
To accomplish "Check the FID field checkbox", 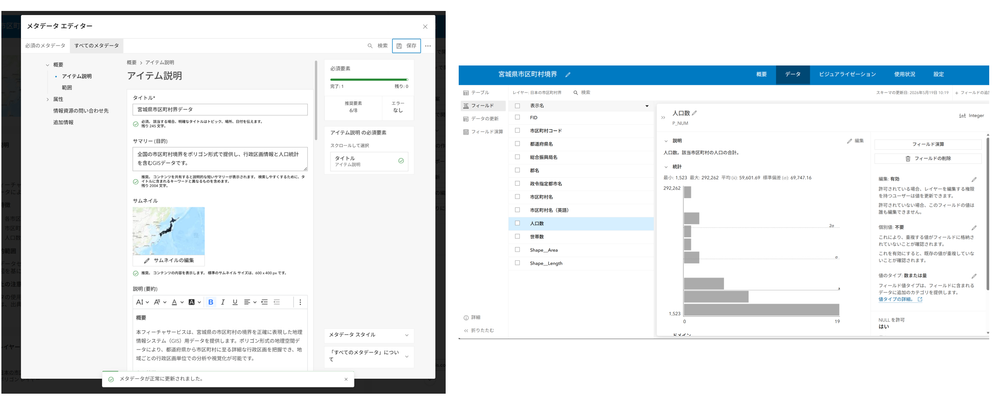I will pos(517,118).
